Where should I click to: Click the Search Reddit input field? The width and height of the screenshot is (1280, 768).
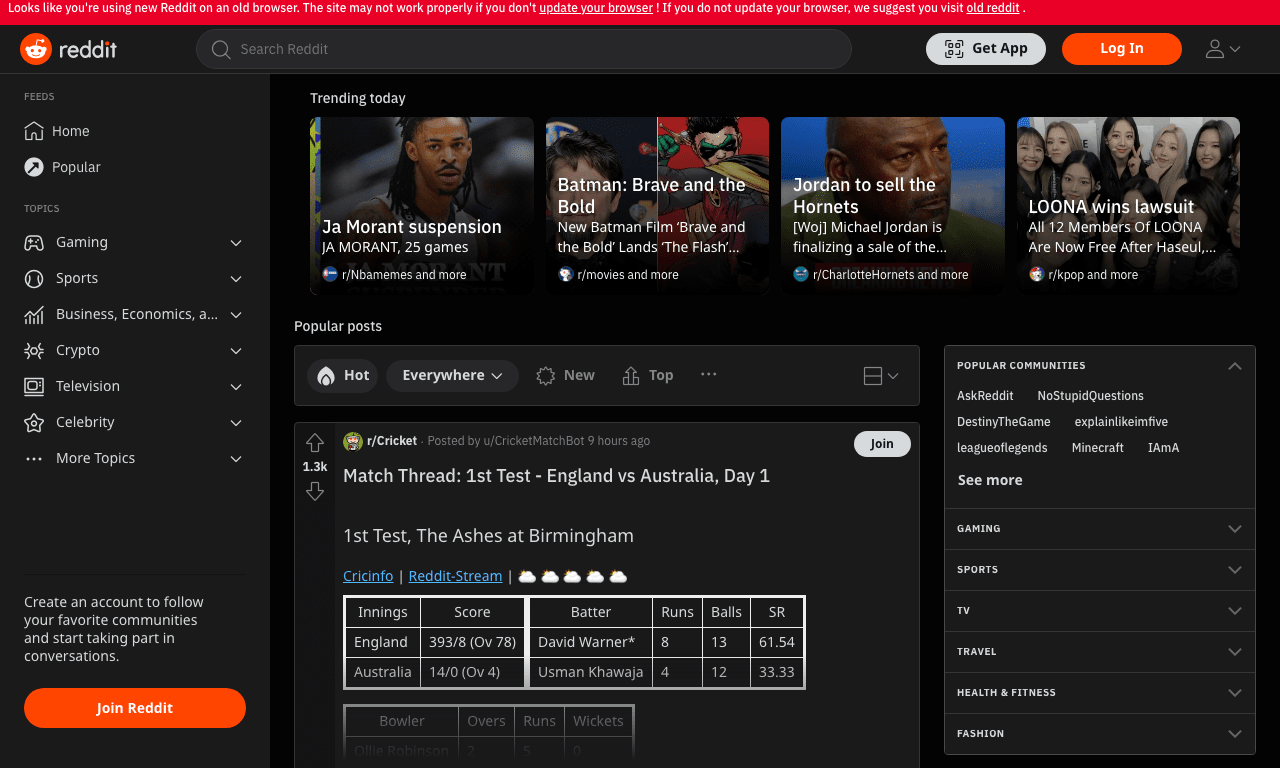pyautogui.click(x=524, y=49)
